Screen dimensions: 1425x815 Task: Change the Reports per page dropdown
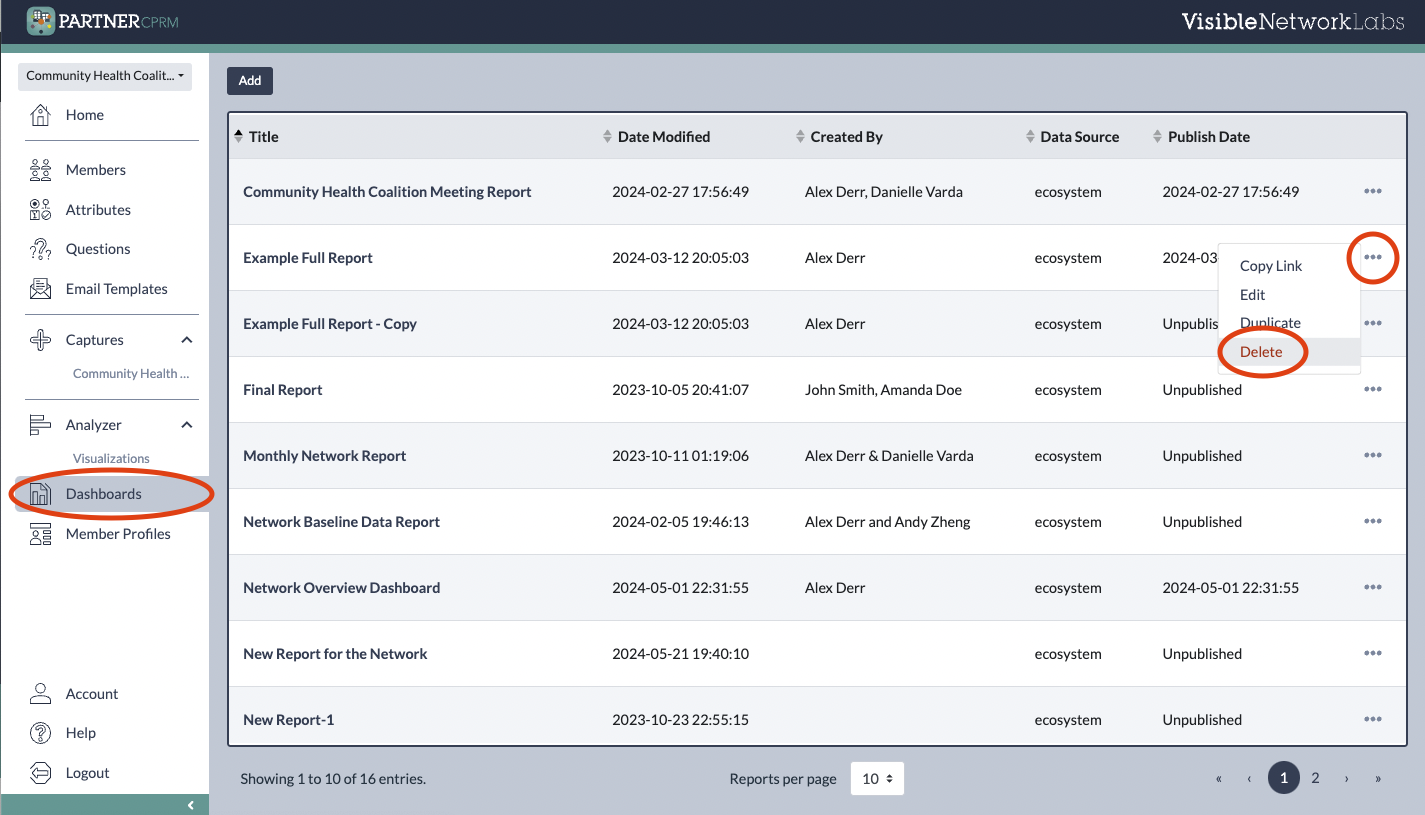[877, 779]
